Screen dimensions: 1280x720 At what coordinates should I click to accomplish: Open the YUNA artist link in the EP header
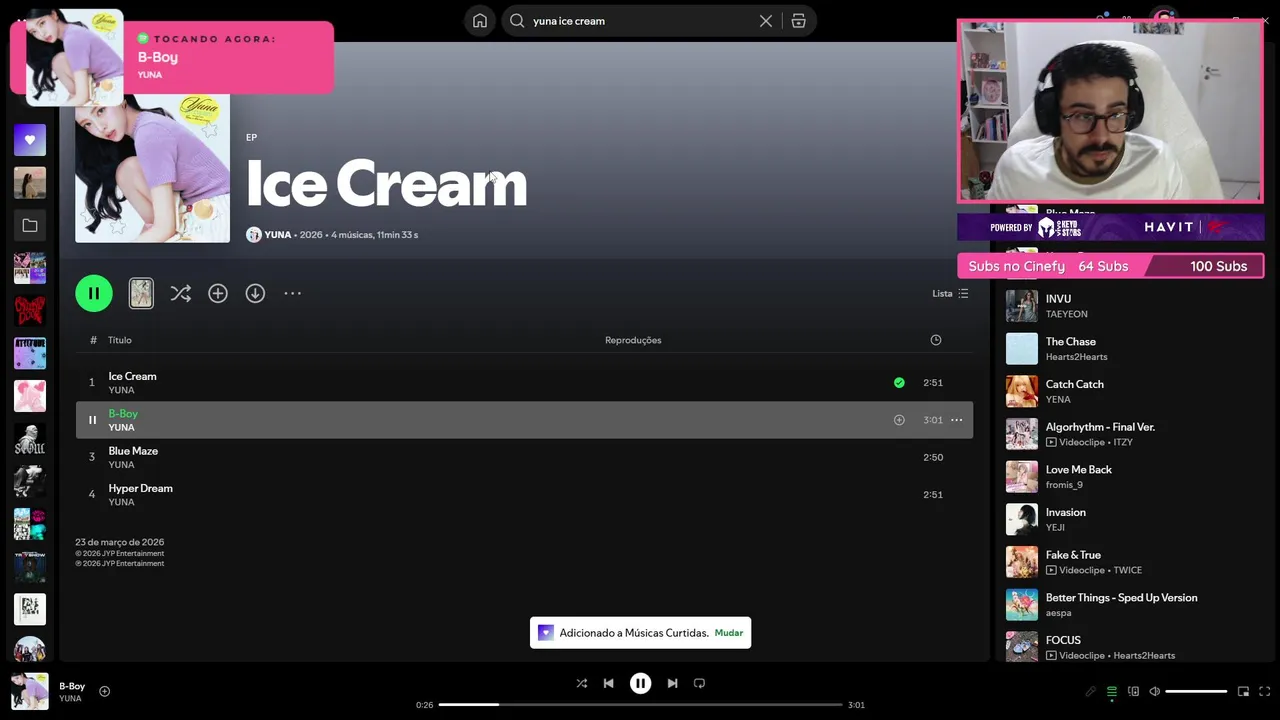pyautogui.click(x=278, y=235)
